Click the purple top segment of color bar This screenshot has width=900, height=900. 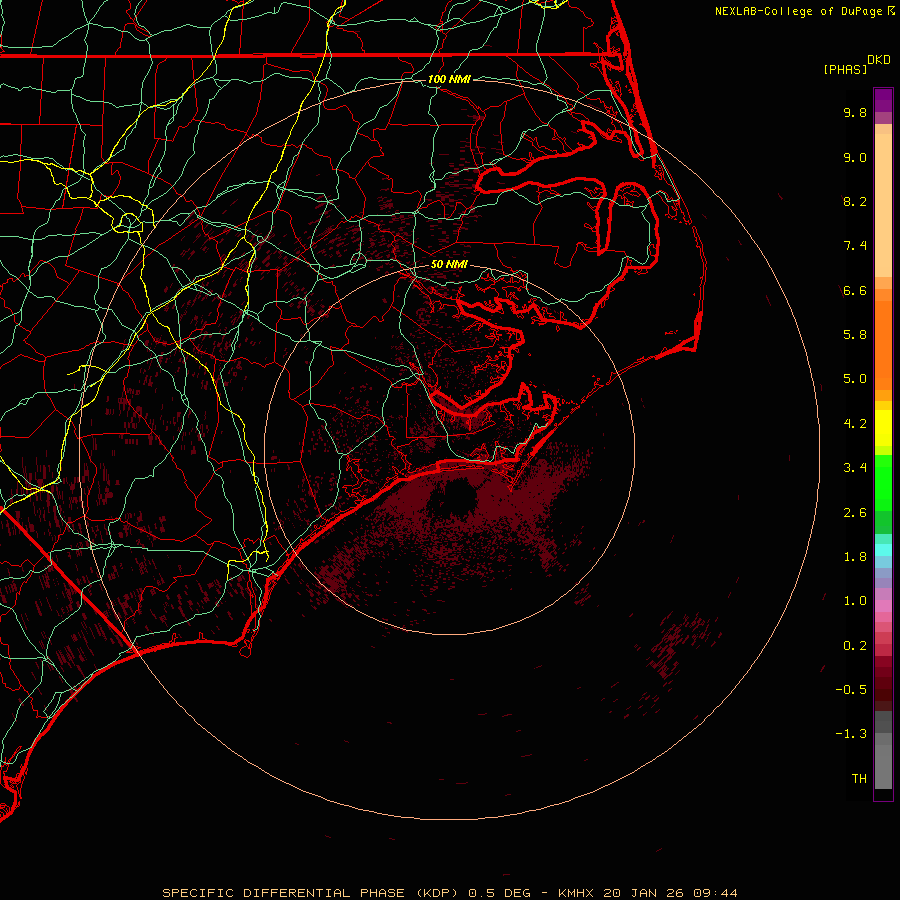tap(883, 100)
